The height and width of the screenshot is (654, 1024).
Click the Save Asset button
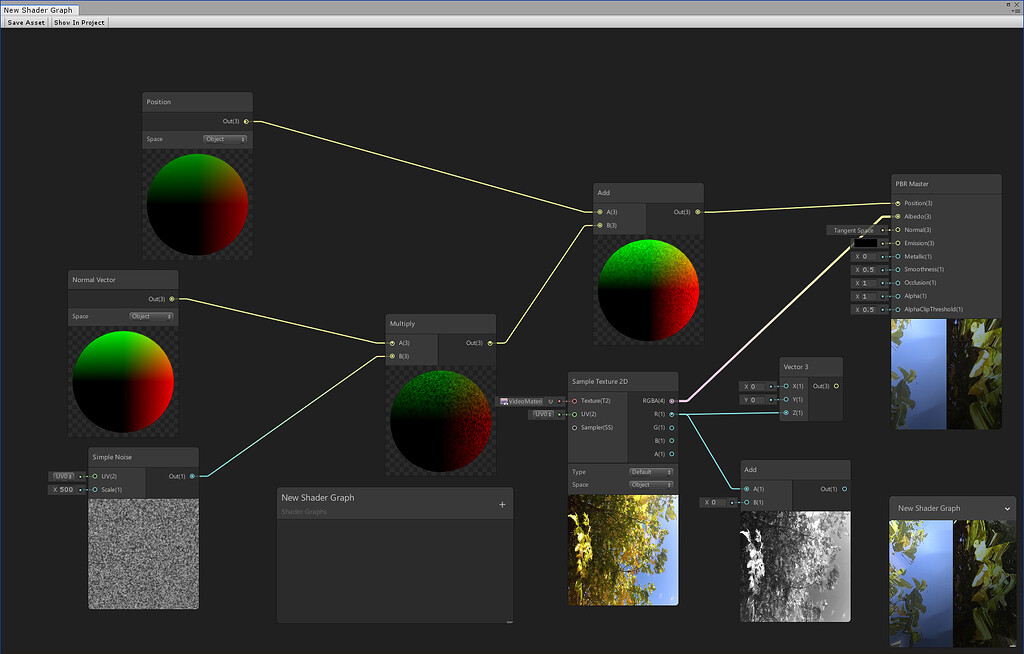(x=25, y=22)
